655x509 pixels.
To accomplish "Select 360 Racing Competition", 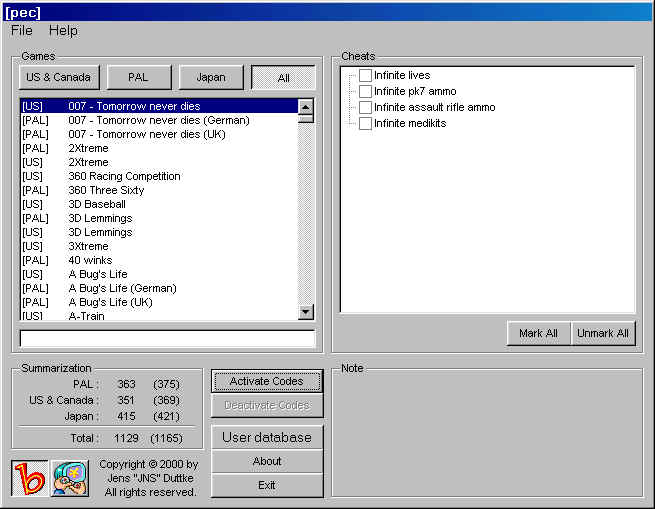I will (159, 176).
